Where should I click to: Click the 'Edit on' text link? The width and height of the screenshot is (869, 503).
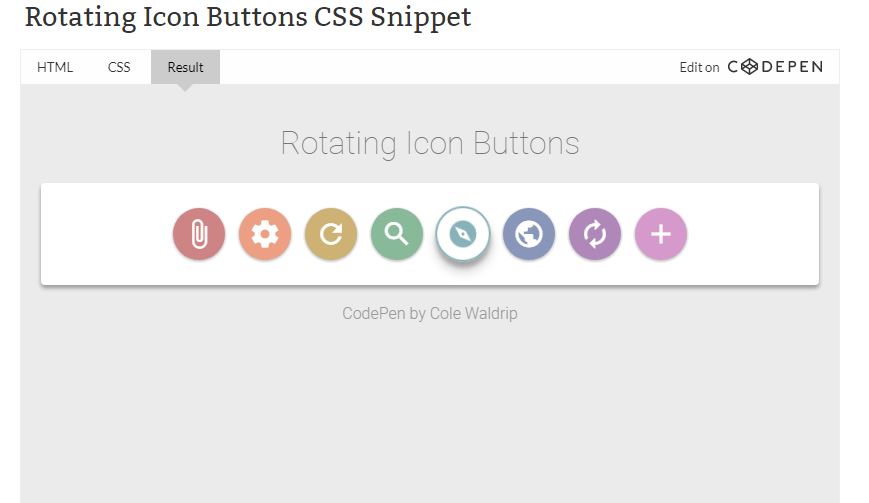[x=699, y=68]
